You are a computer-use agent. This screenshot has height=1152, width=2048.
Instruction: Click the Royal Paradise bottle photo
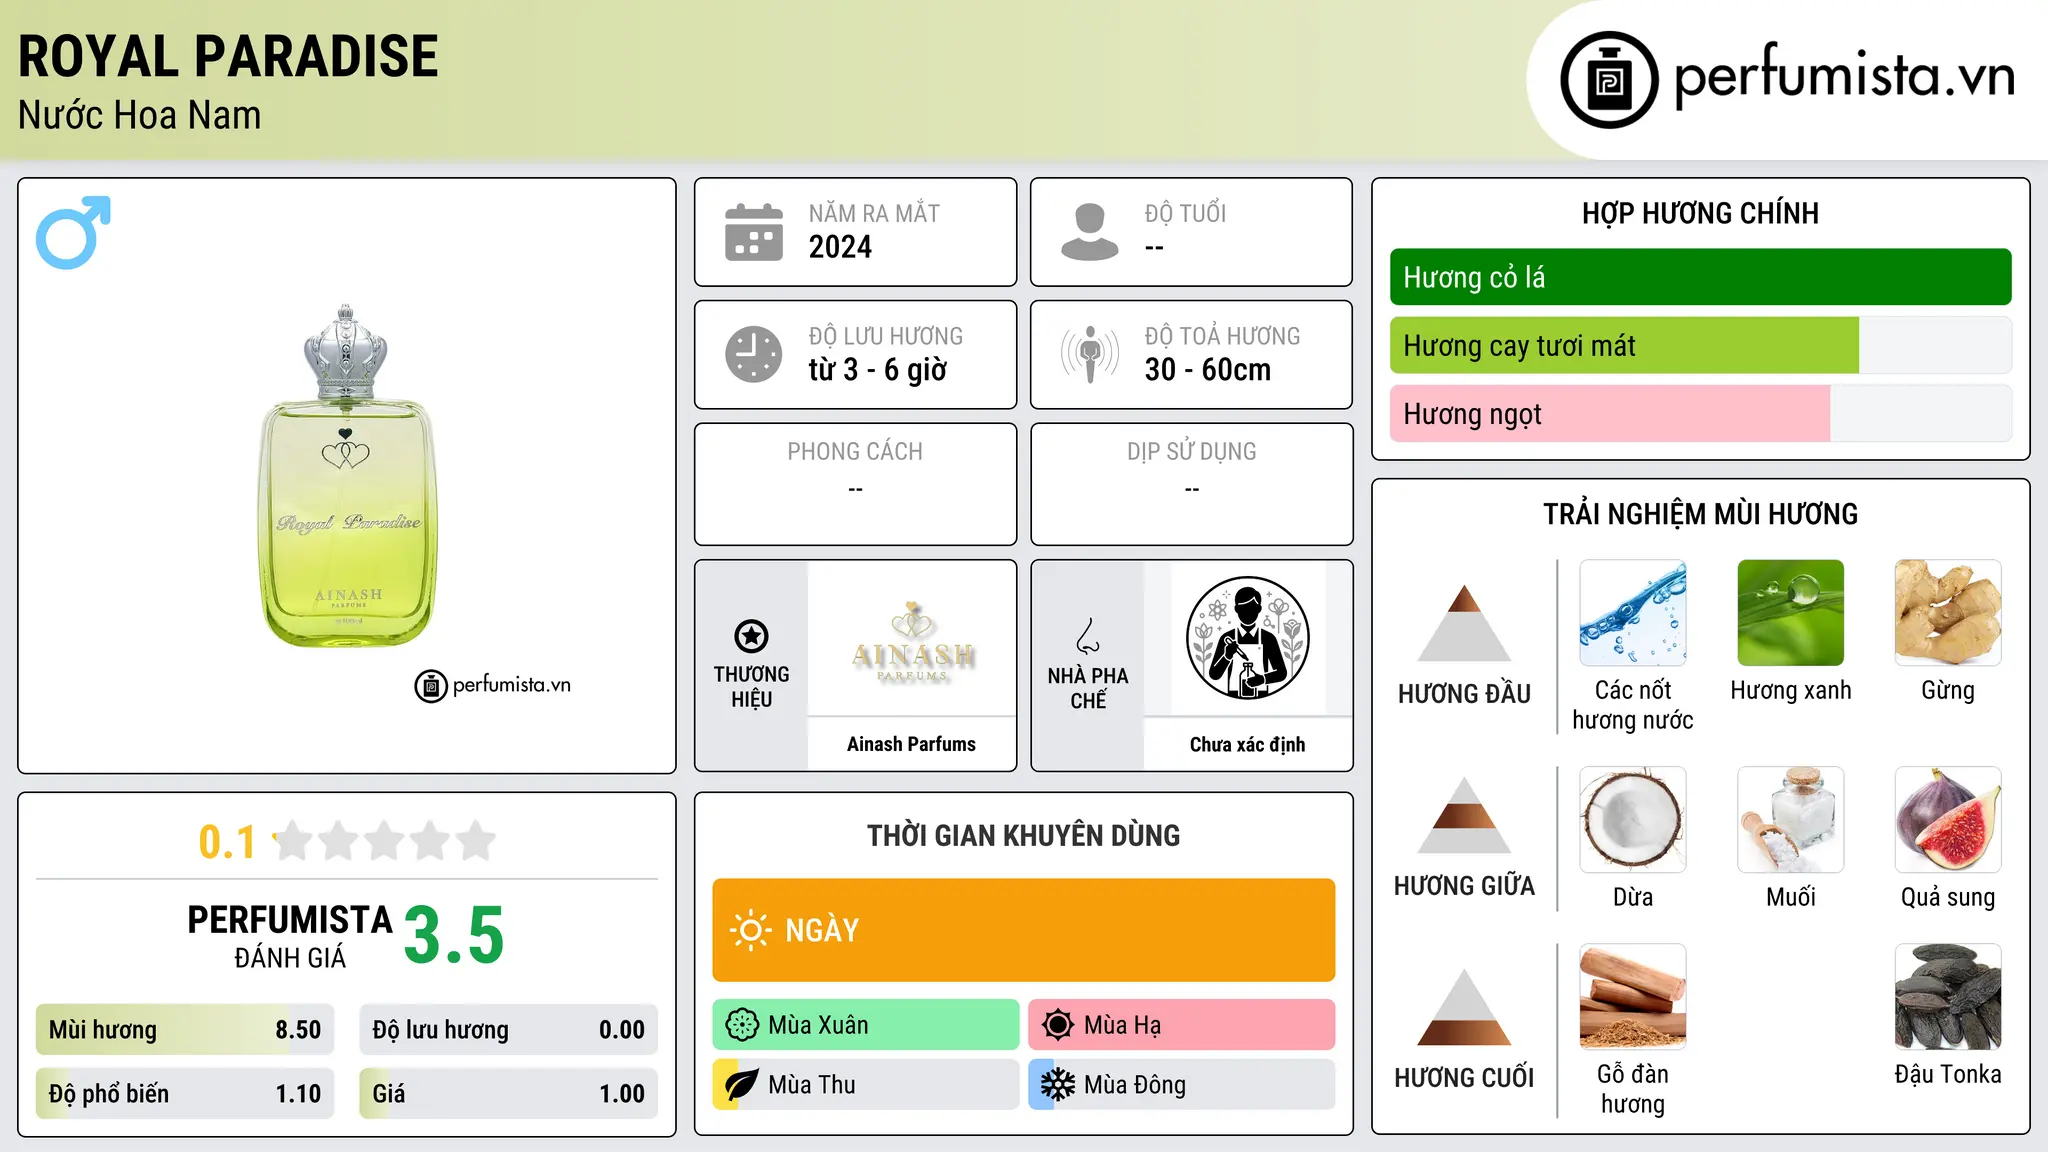[x=347, y=476]
